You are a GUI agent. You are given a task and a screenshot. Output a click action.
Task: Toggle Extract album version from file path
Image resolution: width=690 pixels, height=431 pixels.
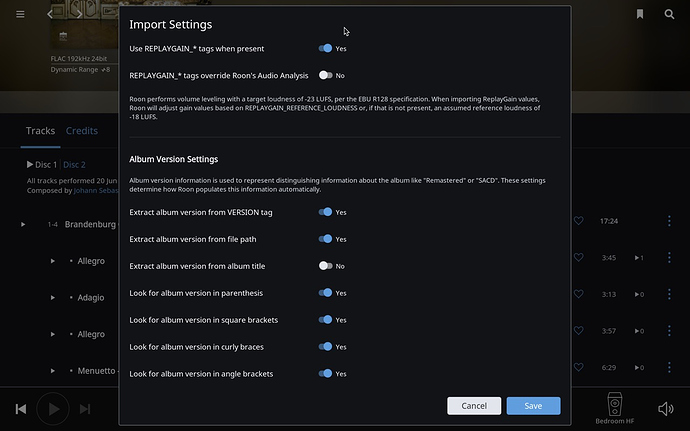[x=325, y=239]
